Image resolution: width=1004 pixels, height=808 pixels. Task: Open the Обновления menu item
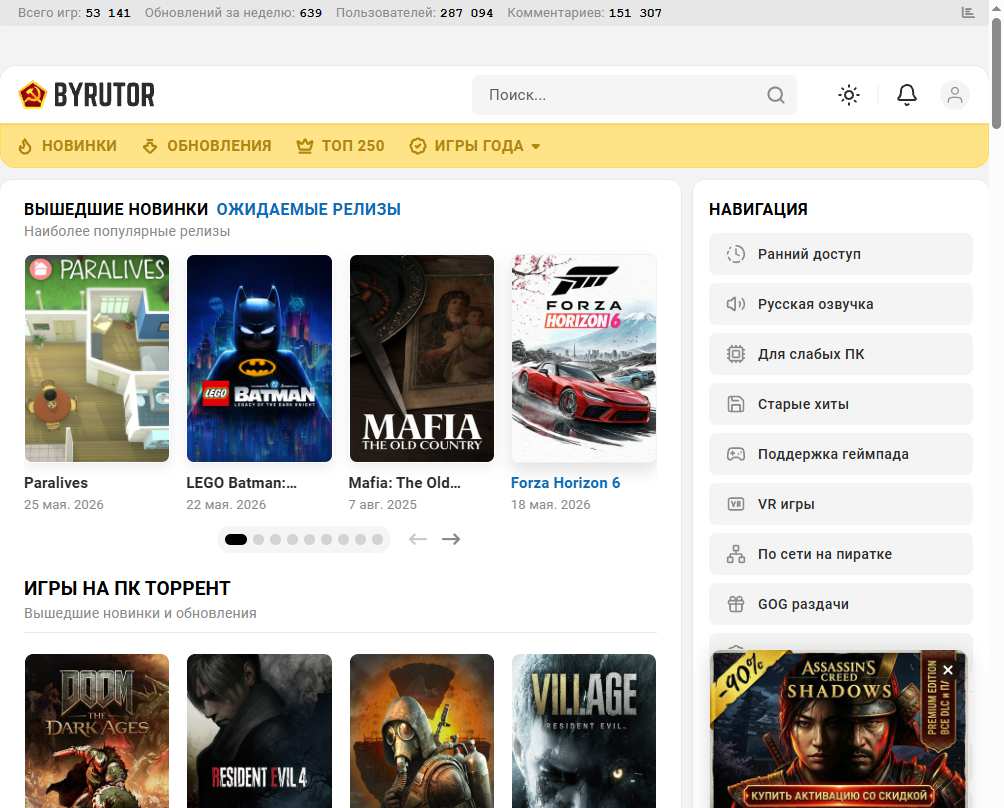click(219, 146)
